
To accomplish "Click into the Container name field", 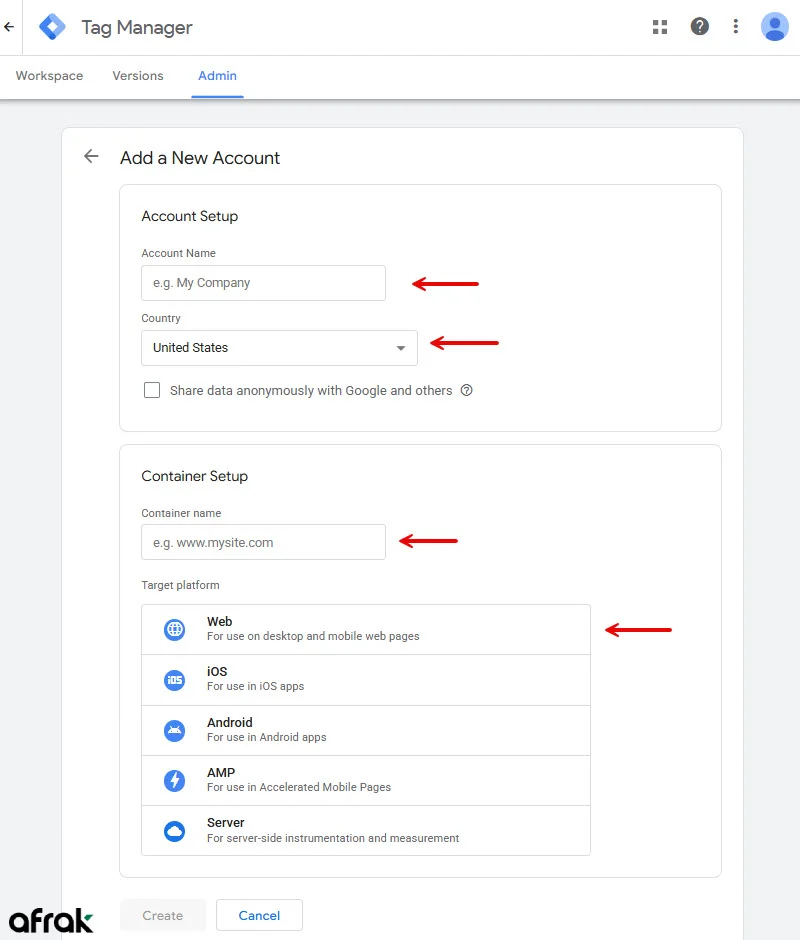I will [263, 543].
